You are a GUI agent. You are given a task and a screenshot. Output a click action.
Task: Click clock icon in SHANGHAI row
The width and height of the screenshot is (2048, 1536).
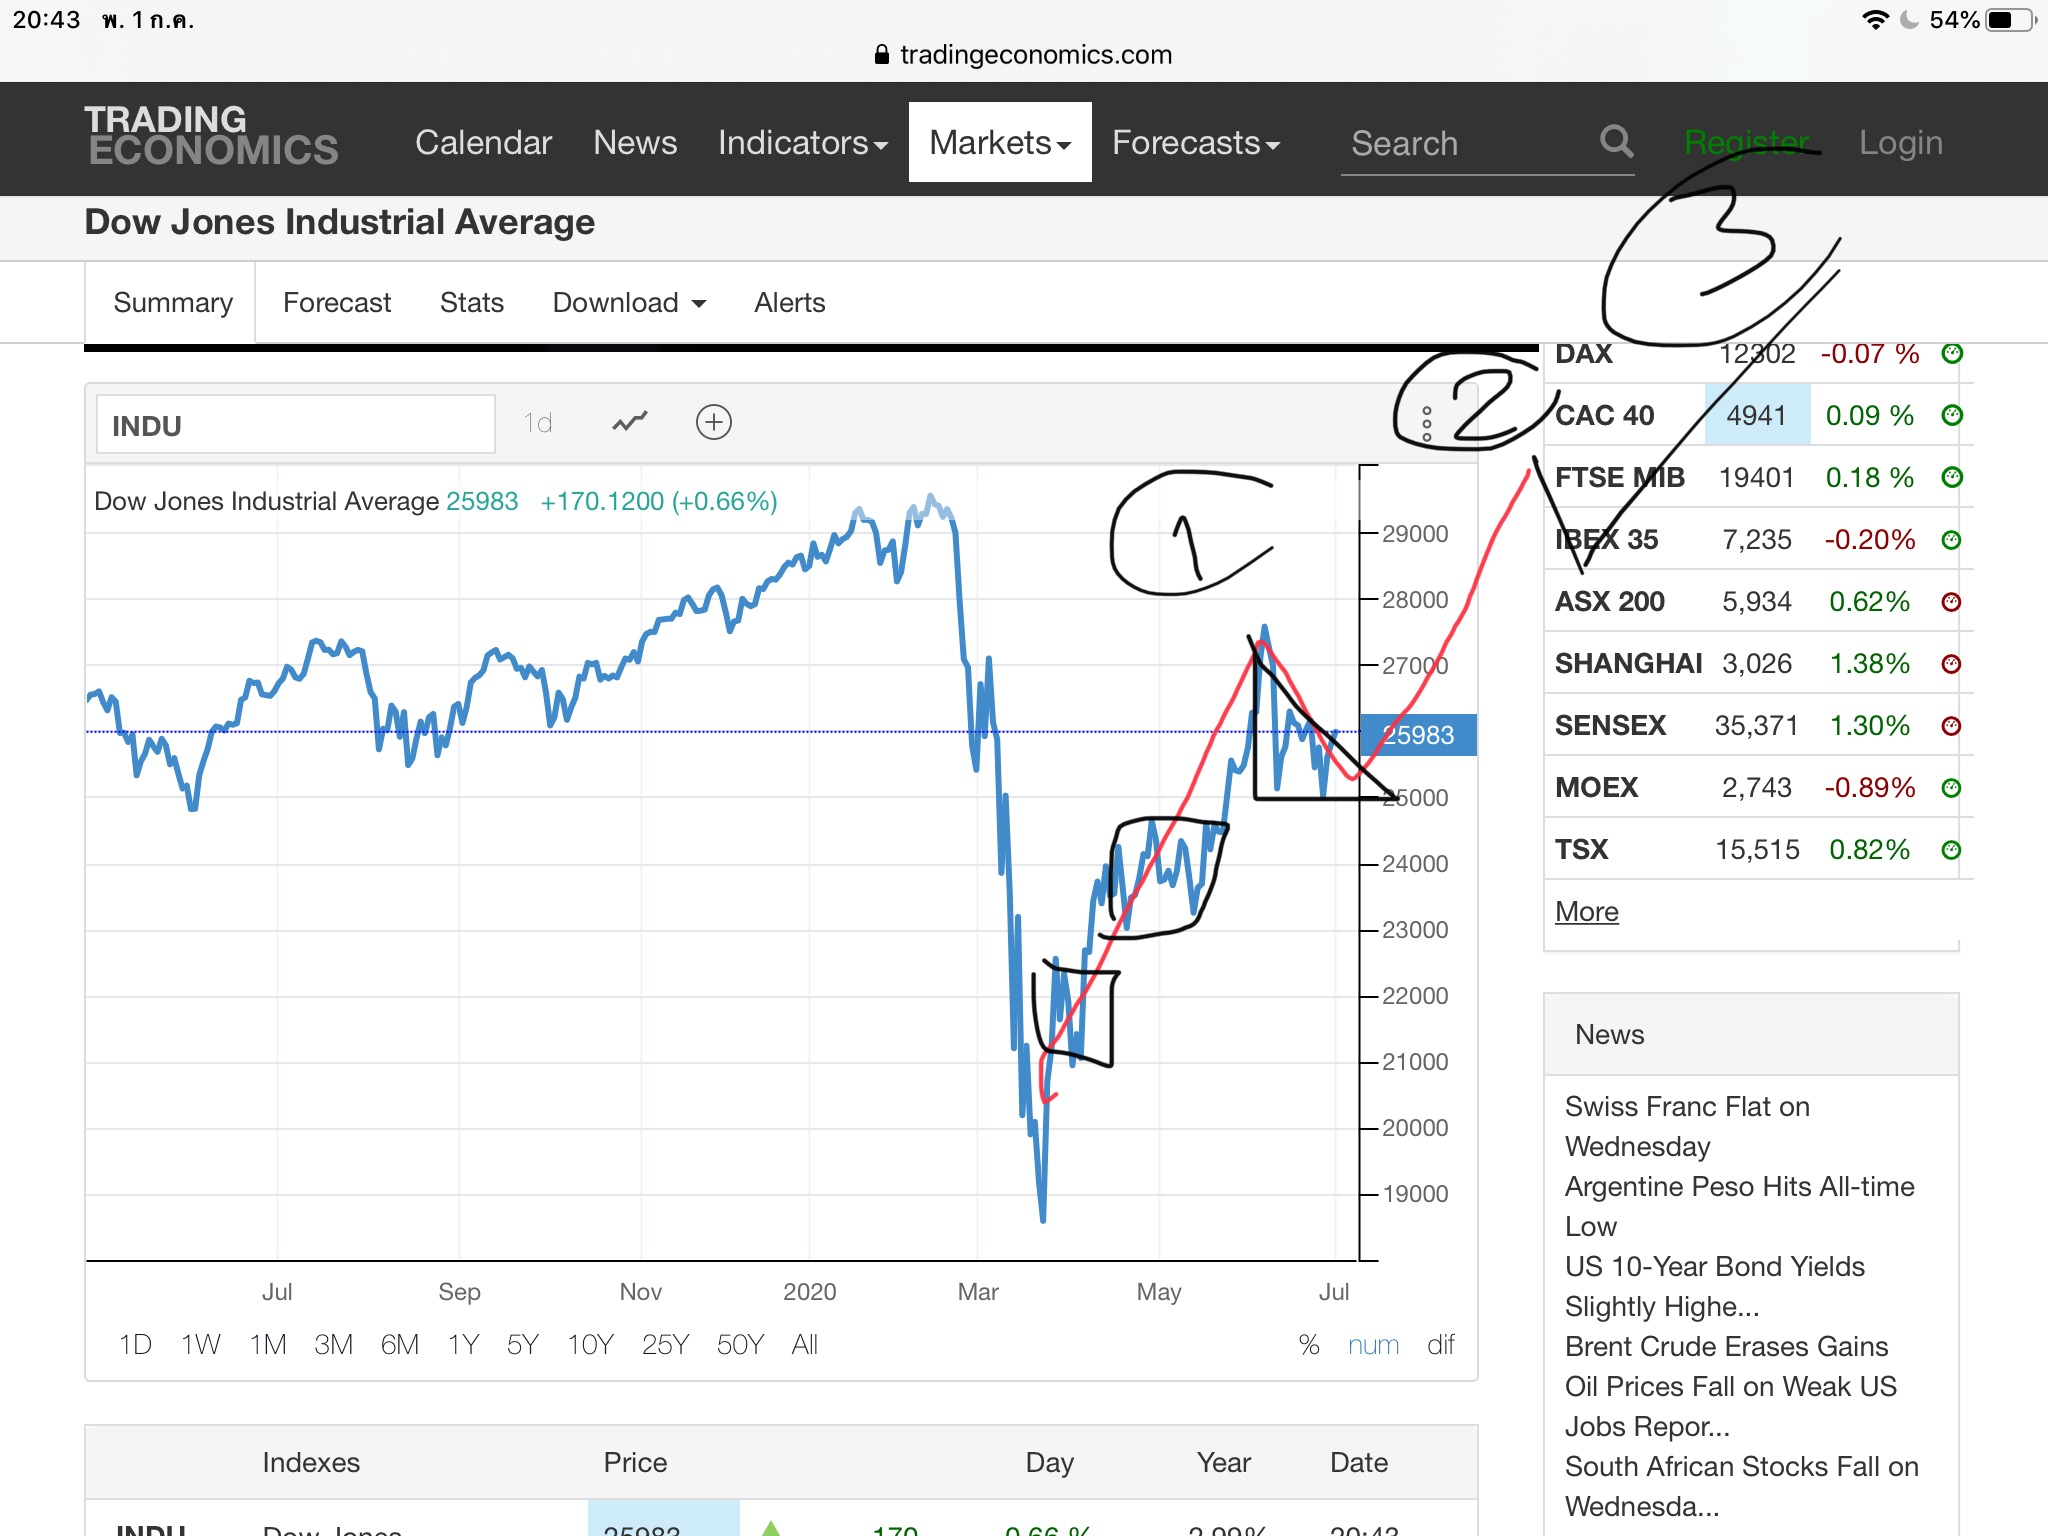click(1951, 664)
